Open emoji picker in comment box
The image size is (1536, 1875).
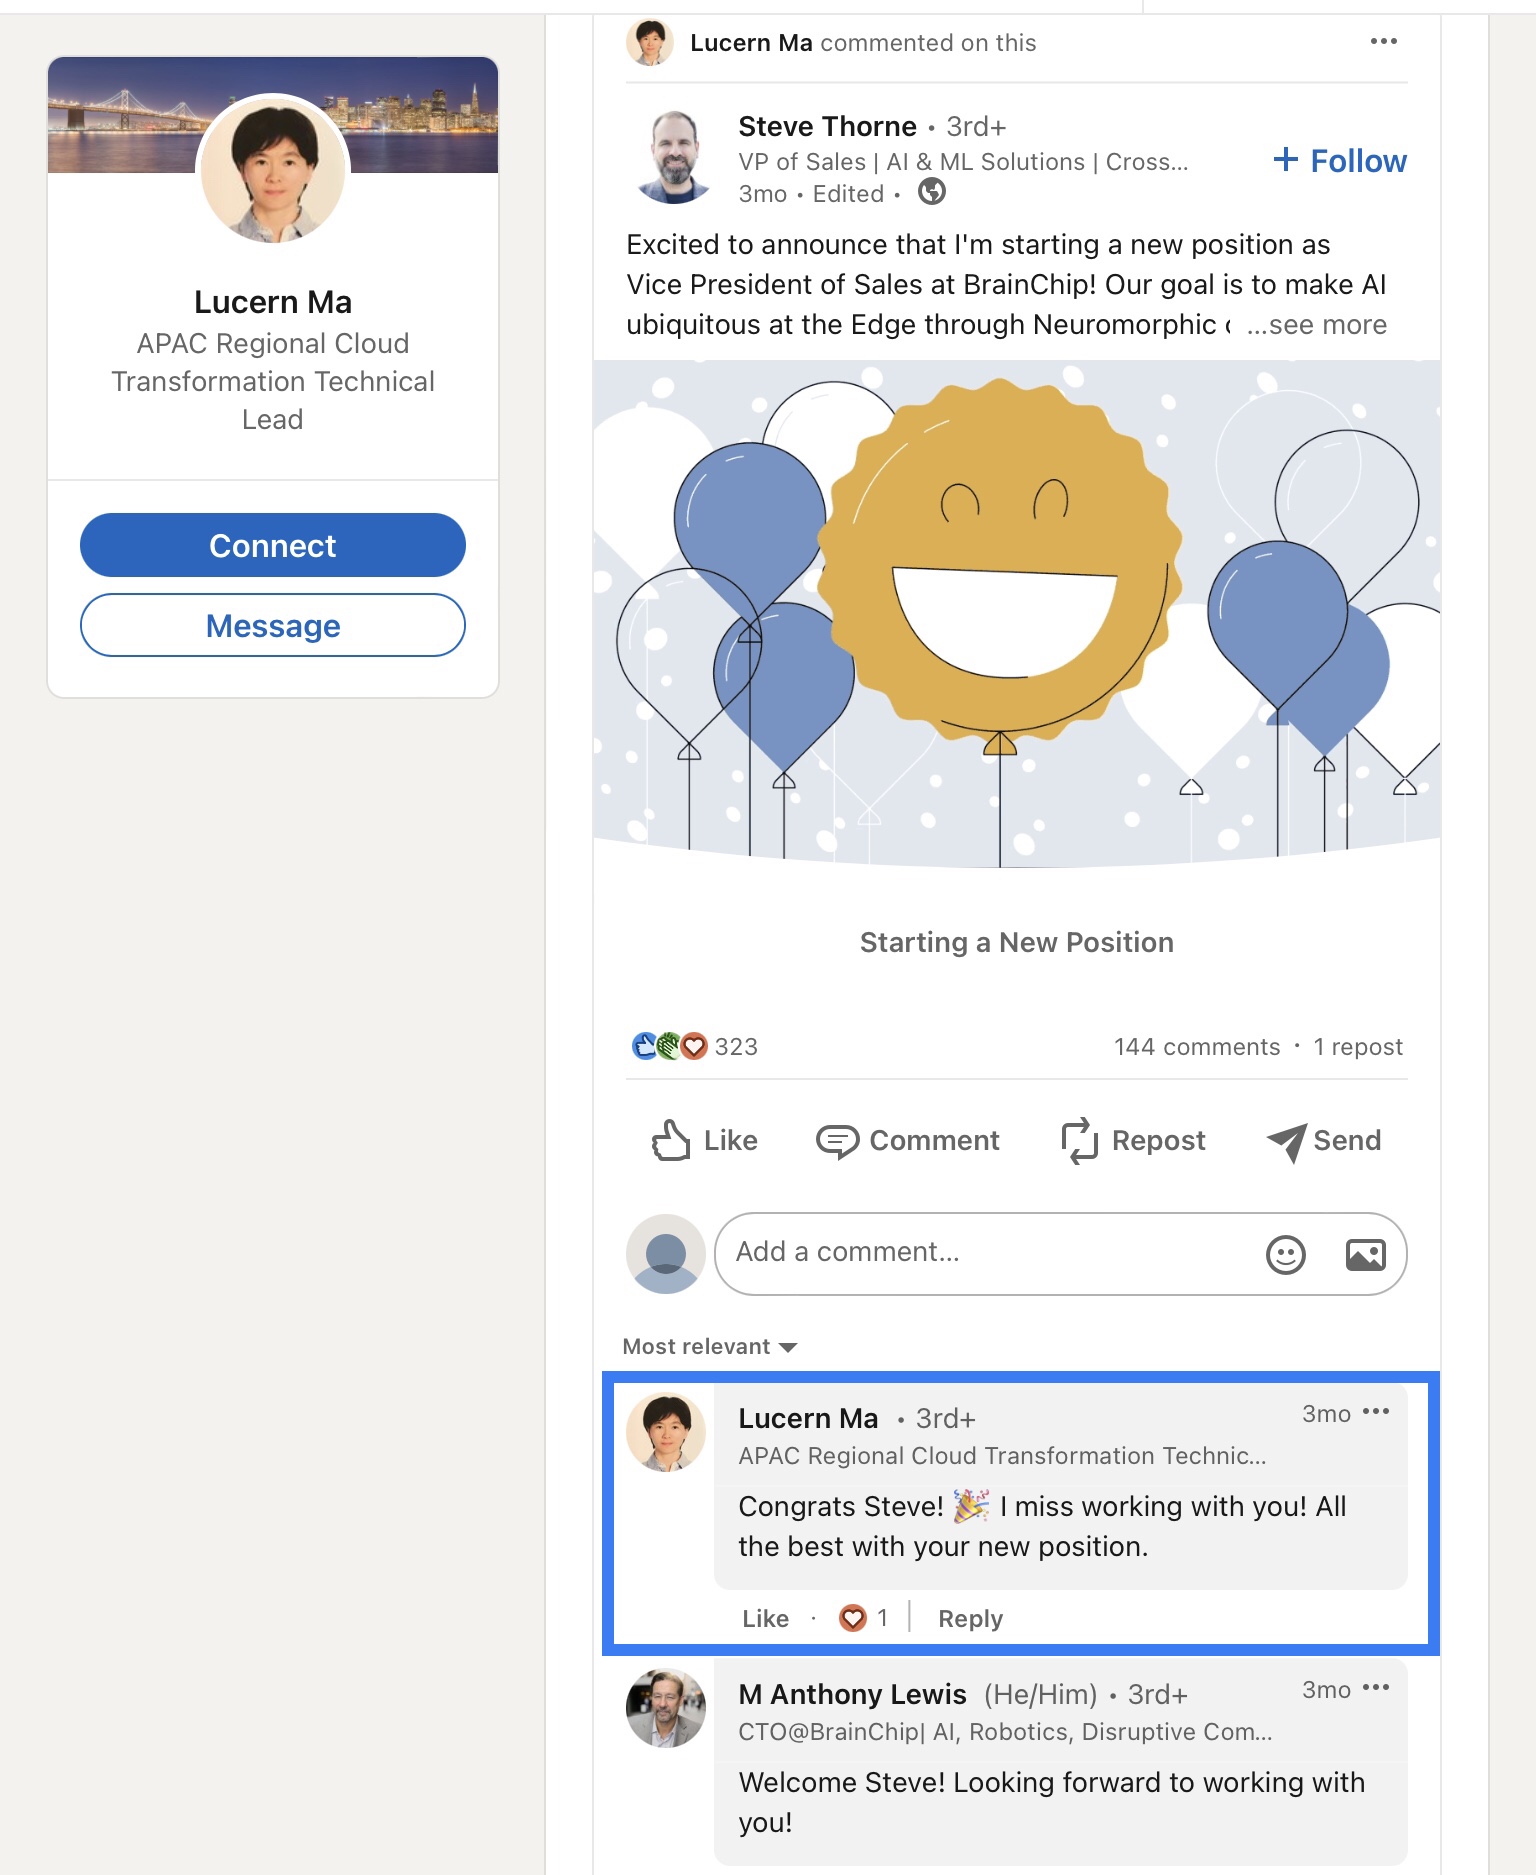point(1286,1254)
